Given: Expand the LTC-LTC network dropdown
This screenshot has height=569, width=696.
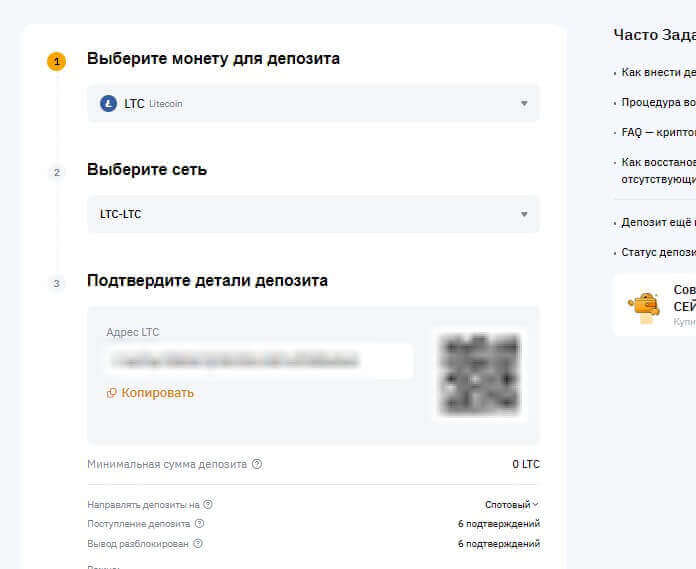Looking at the screenshot, I should tap(313, 214).
